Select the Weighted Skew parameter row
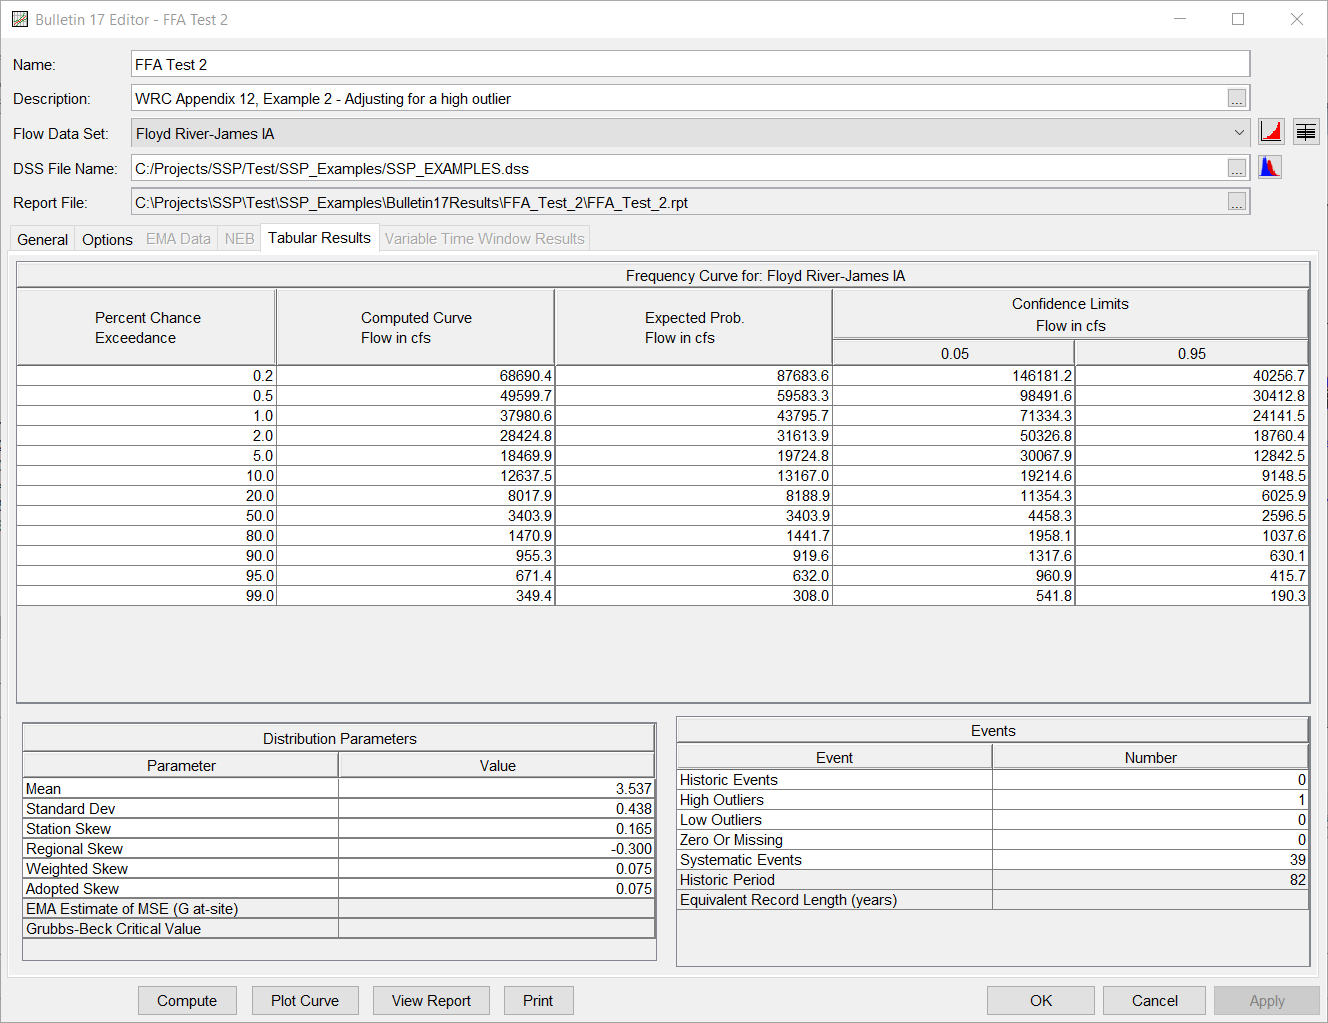 point(339,869)
